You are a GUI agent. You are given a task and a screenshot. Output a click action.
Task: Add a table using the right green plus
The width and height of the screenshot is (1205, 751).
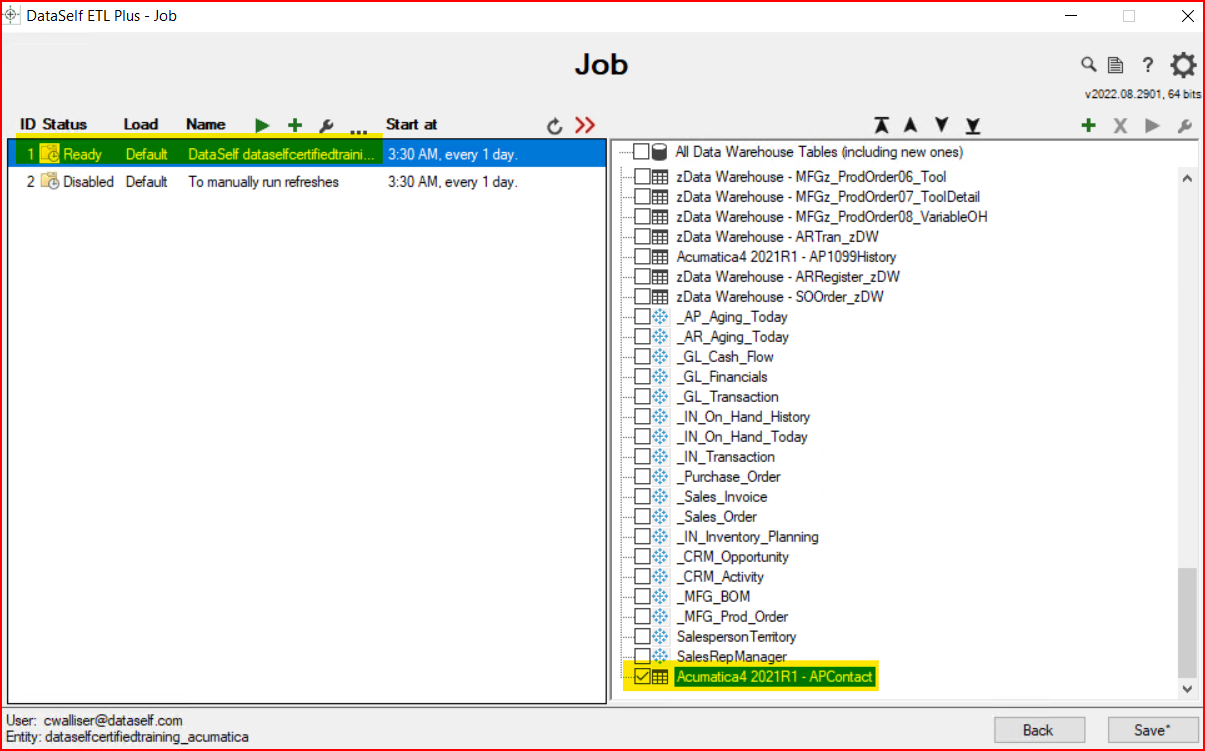(x=1088, y=125)
